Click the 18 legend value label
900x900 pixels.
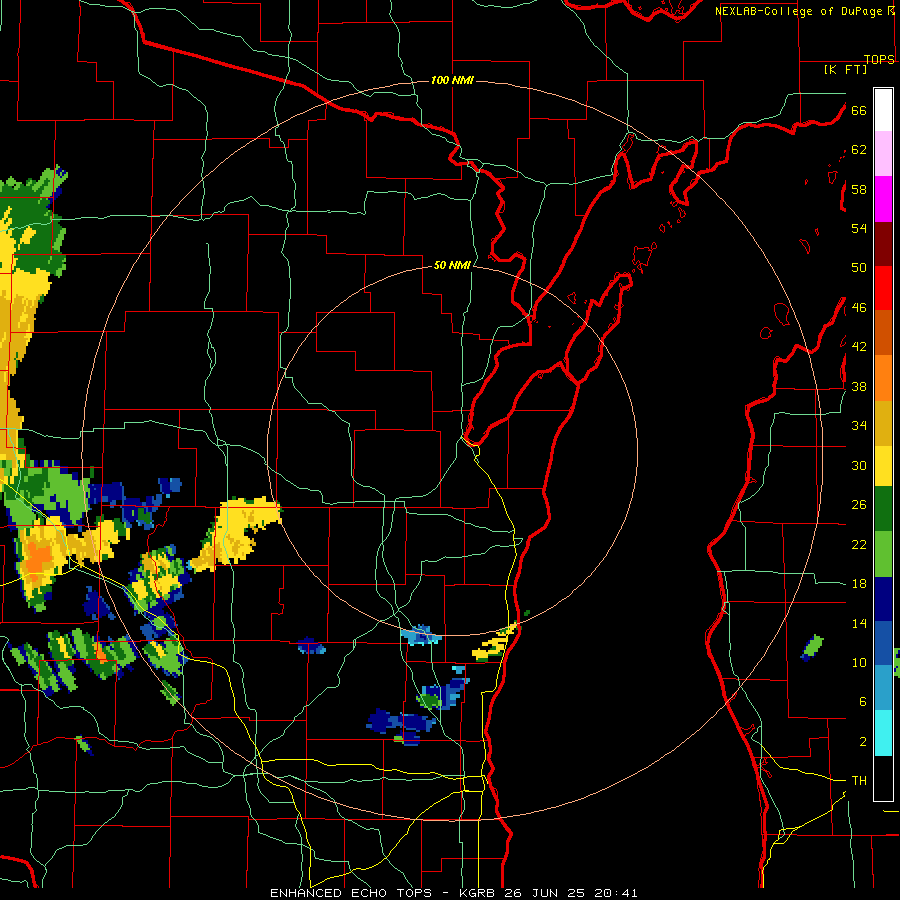859,584
